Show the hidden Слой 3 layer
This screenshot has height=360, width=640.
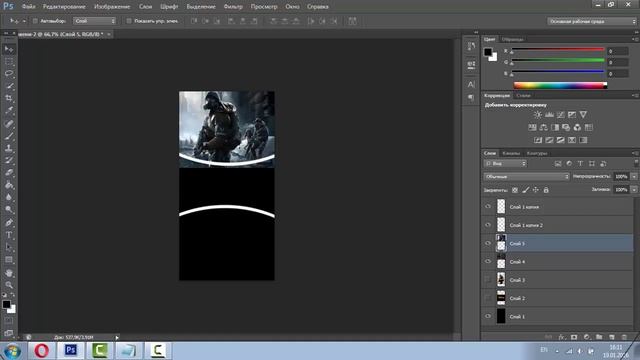pyautogui.click(x=488, y=280)
